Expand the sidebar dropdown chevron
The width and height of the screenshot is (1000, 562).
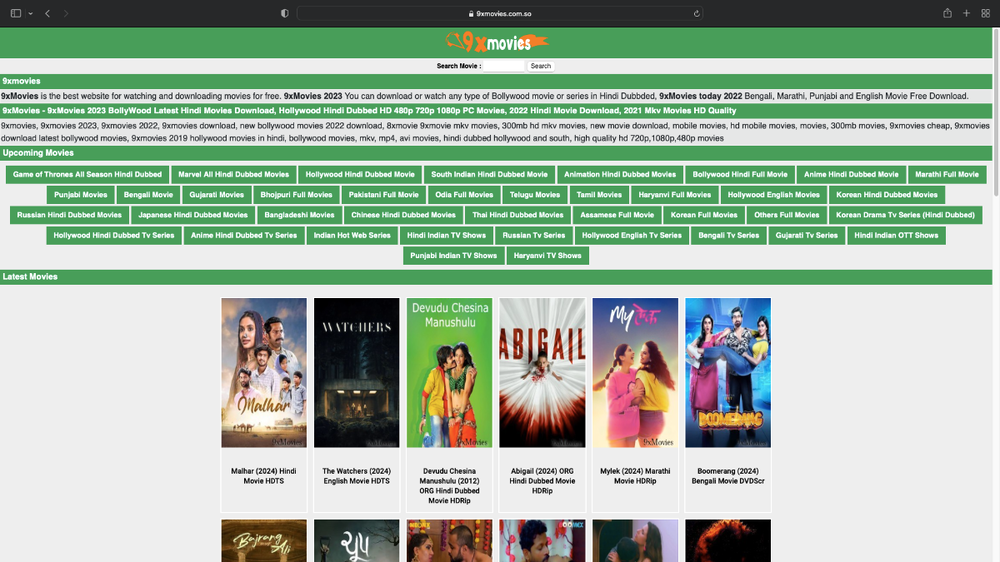click(x=31, y=13)
